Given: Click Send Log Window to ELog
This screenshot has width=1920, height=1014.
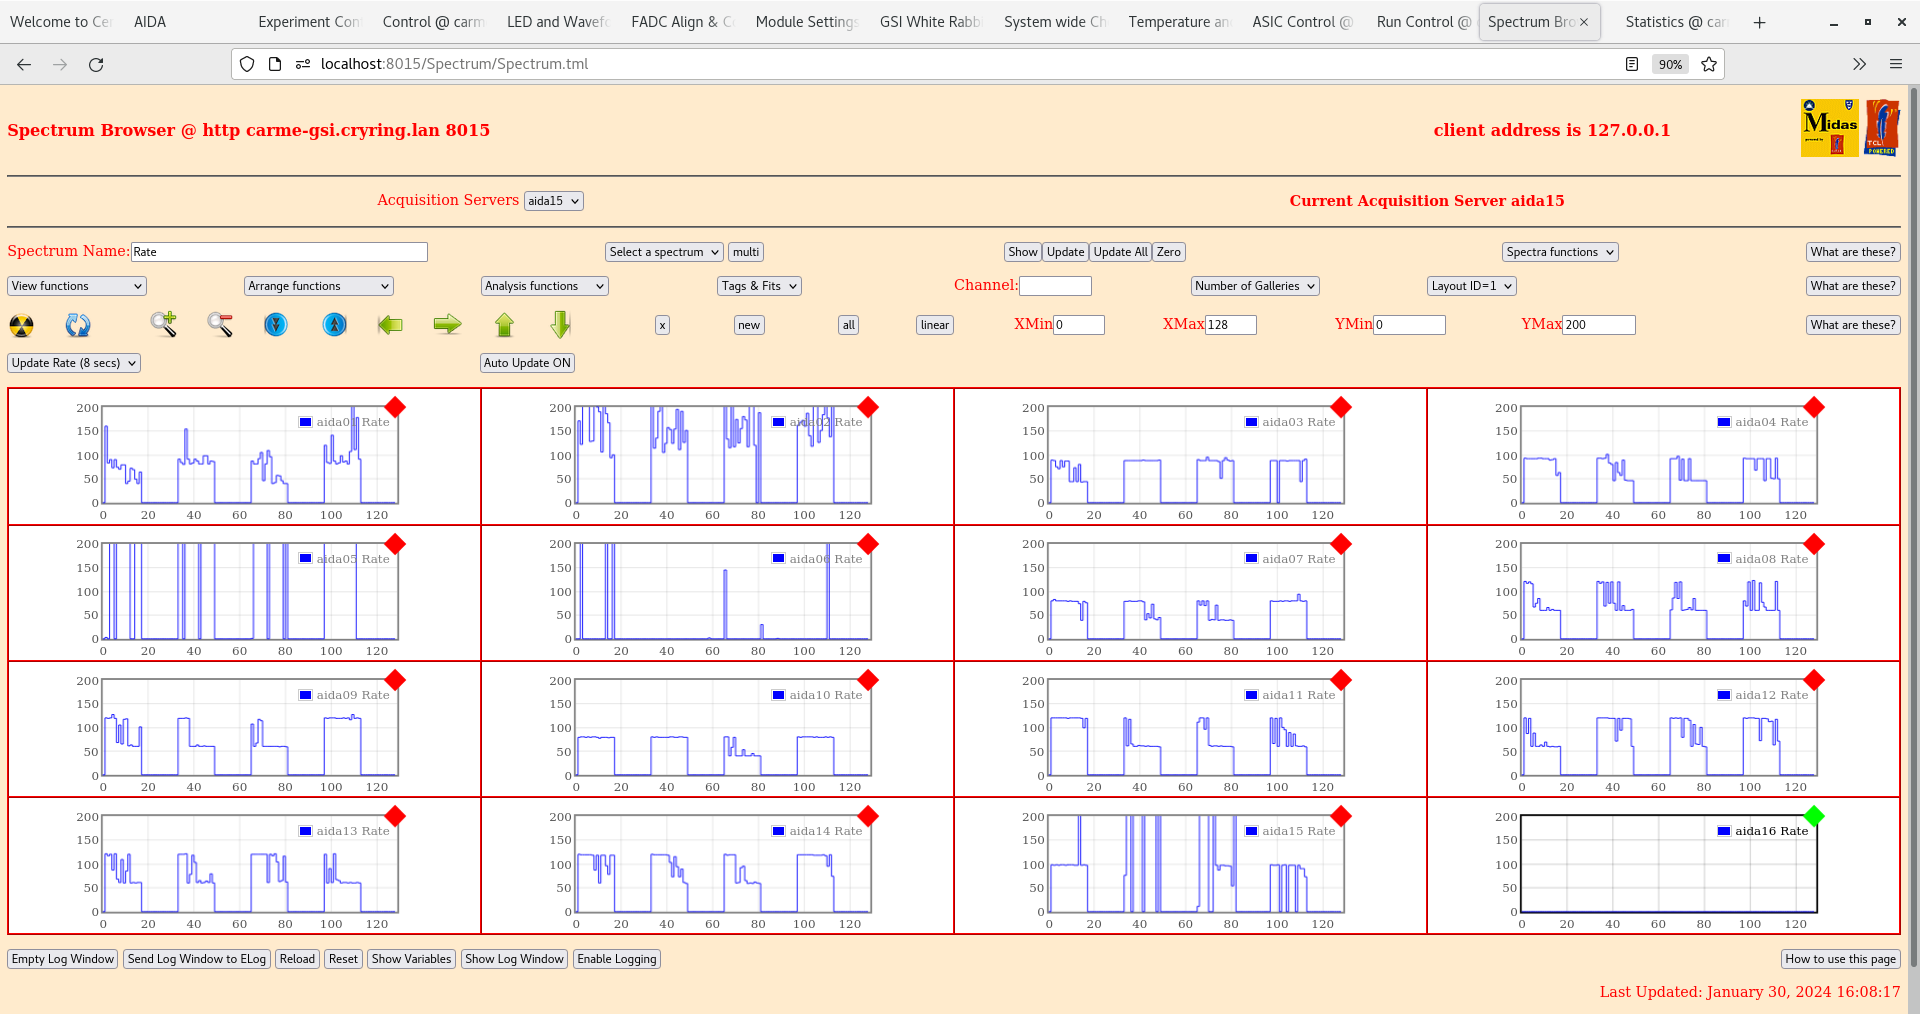Looking at the screenshot, I should (x=196, y=959).
